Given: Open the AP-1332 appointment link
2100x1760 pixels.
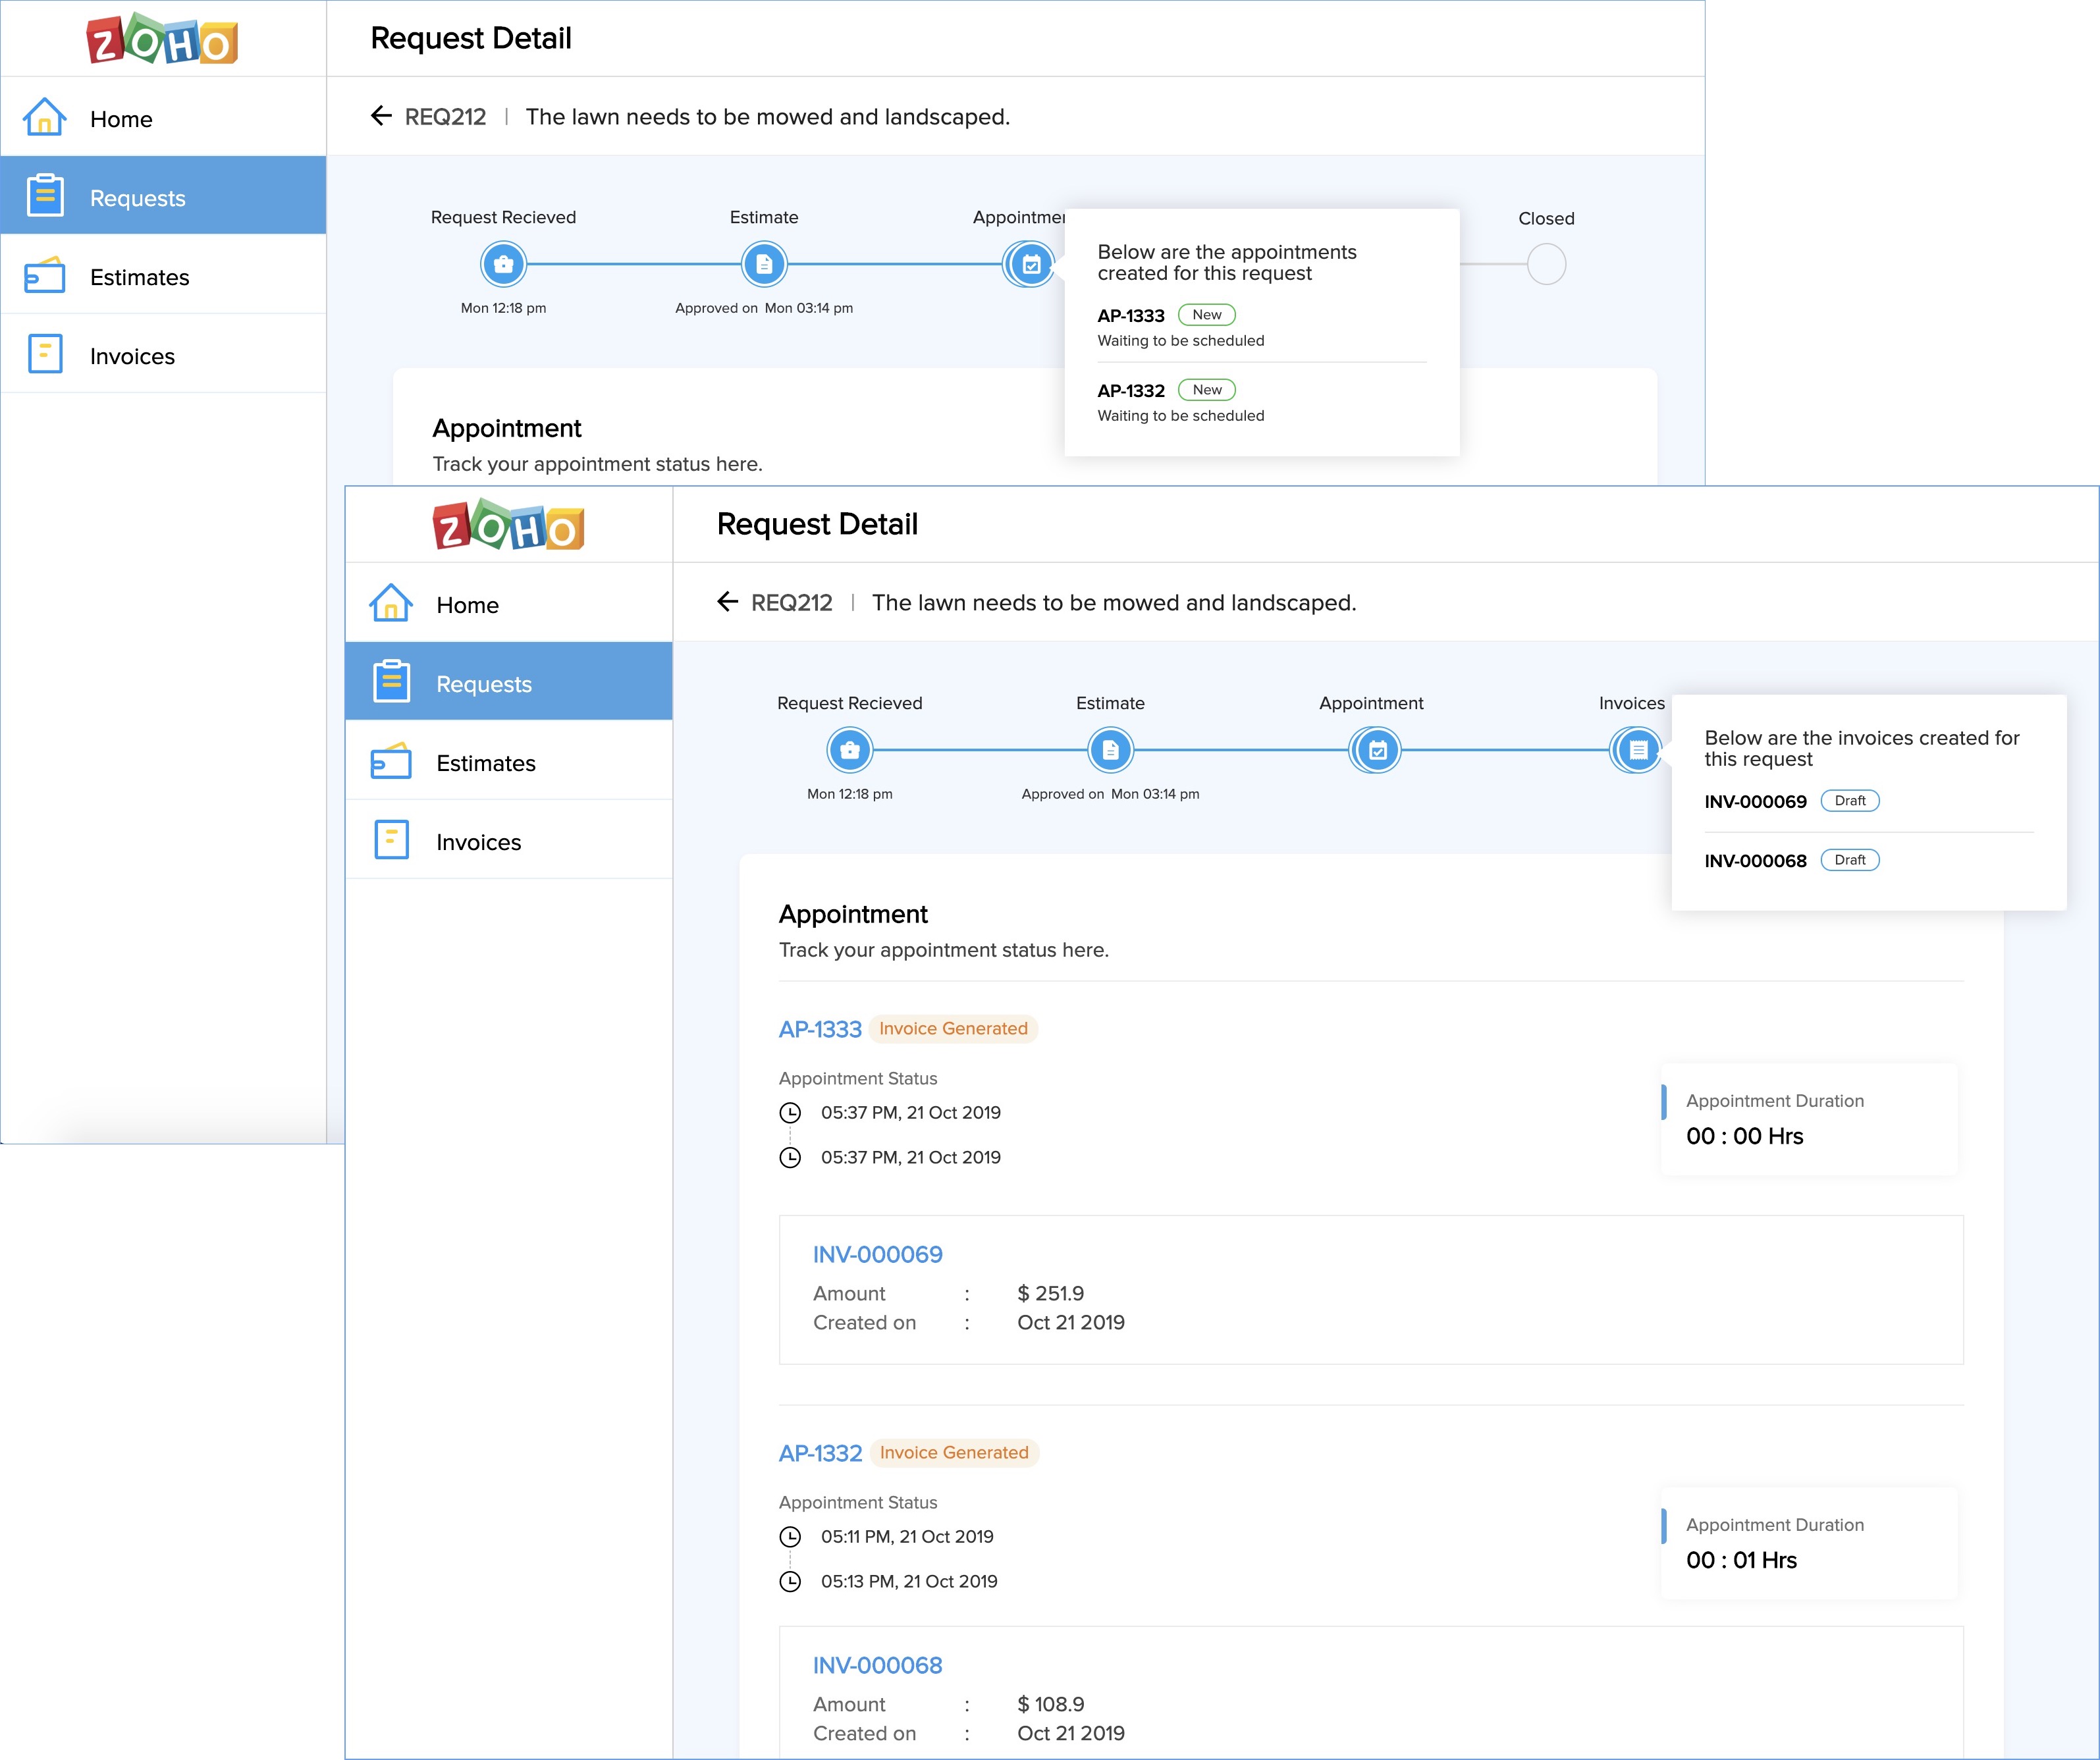Looking at the screenshot, I should click(x=819, y=1453).
